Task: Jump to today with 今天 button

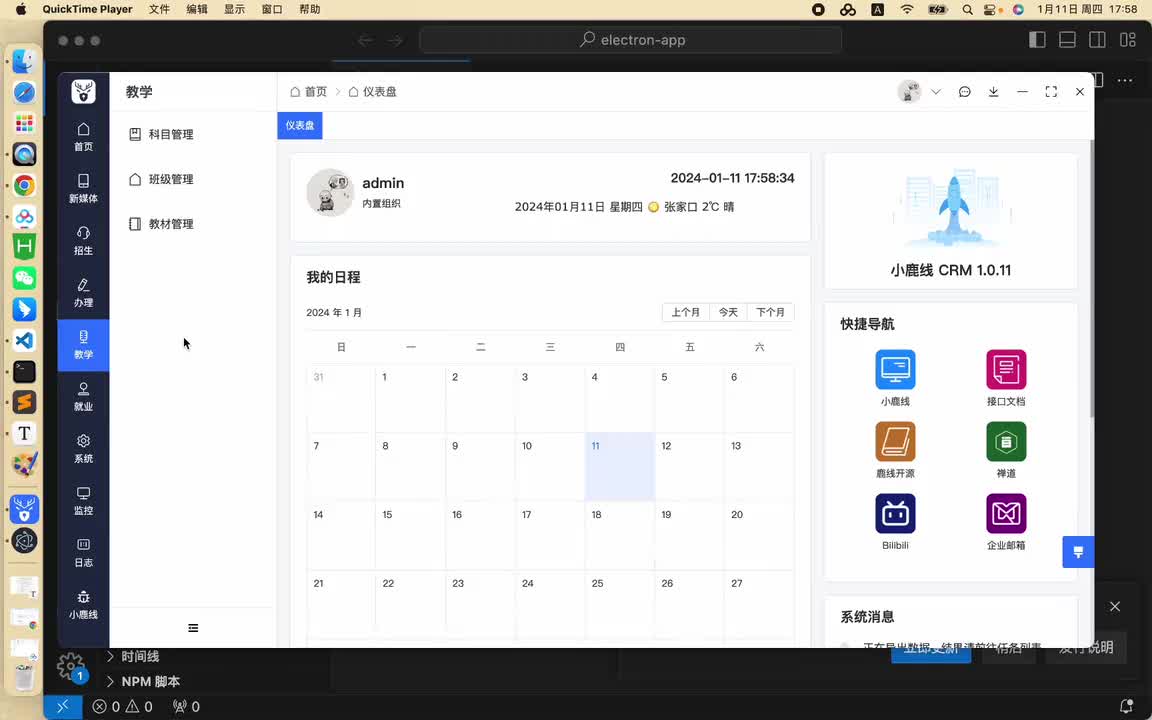Action: [x=728, y=312]
